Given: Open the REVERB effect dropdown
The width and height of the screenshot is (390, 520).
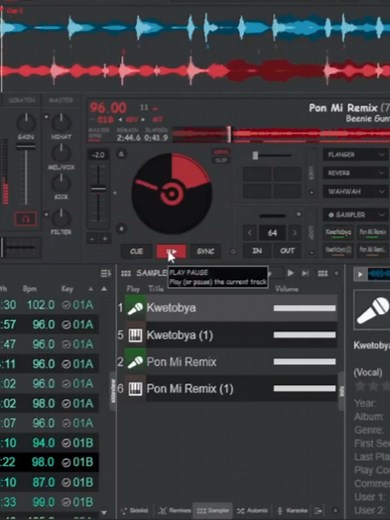Looking at the screenshot, I should click(355, 173).
